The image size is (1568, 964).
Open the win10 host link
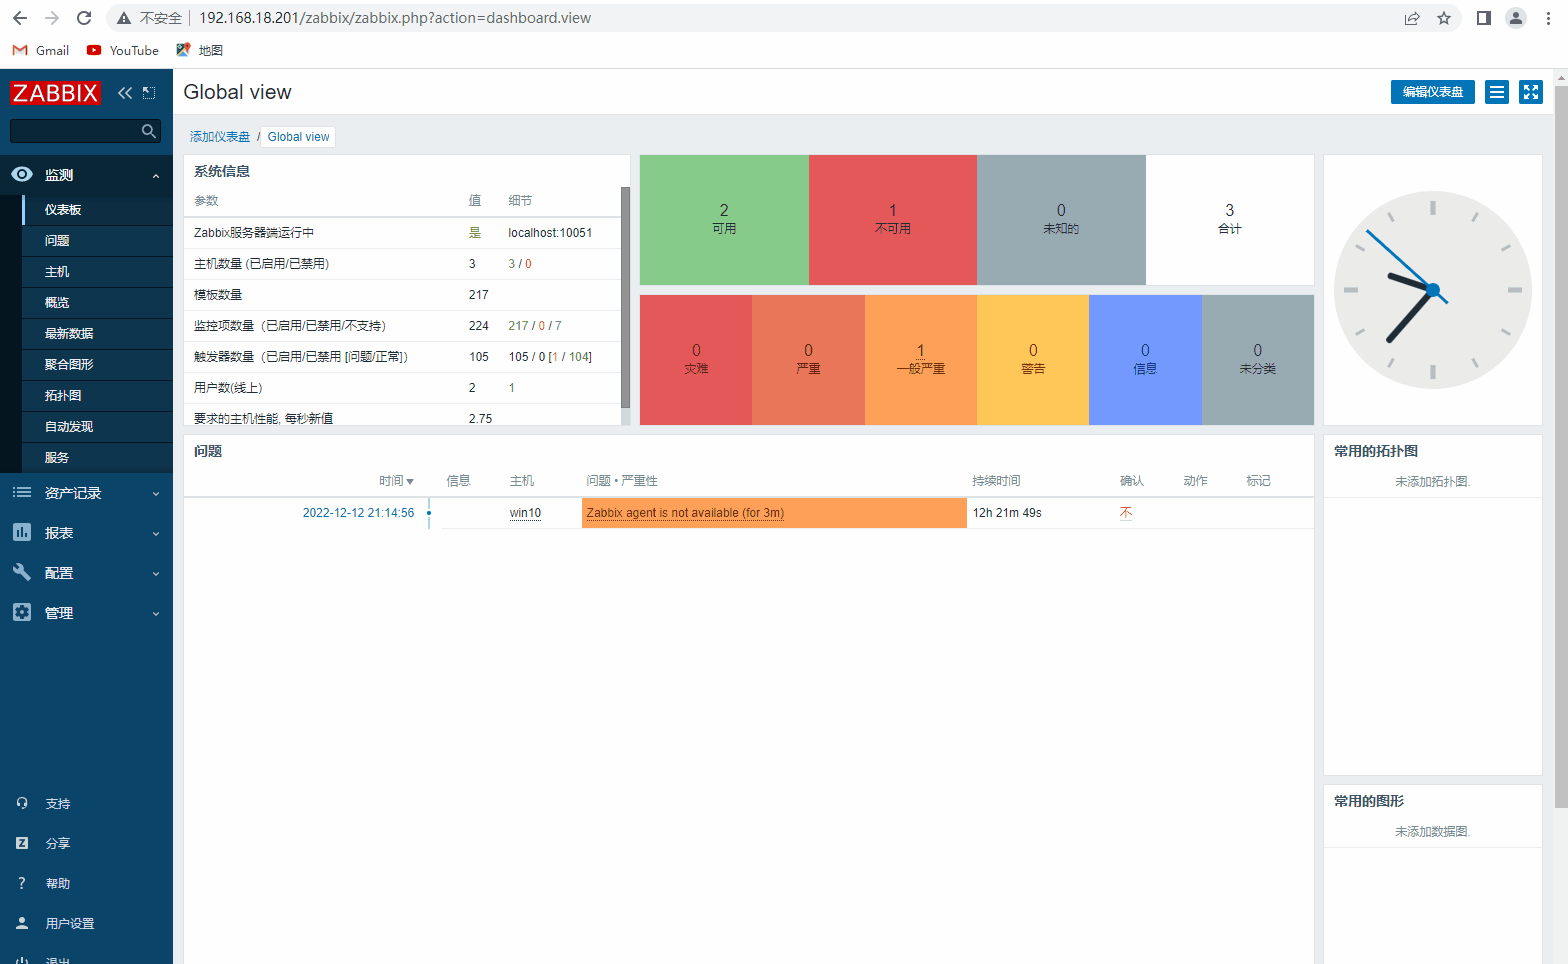[525, 513]
